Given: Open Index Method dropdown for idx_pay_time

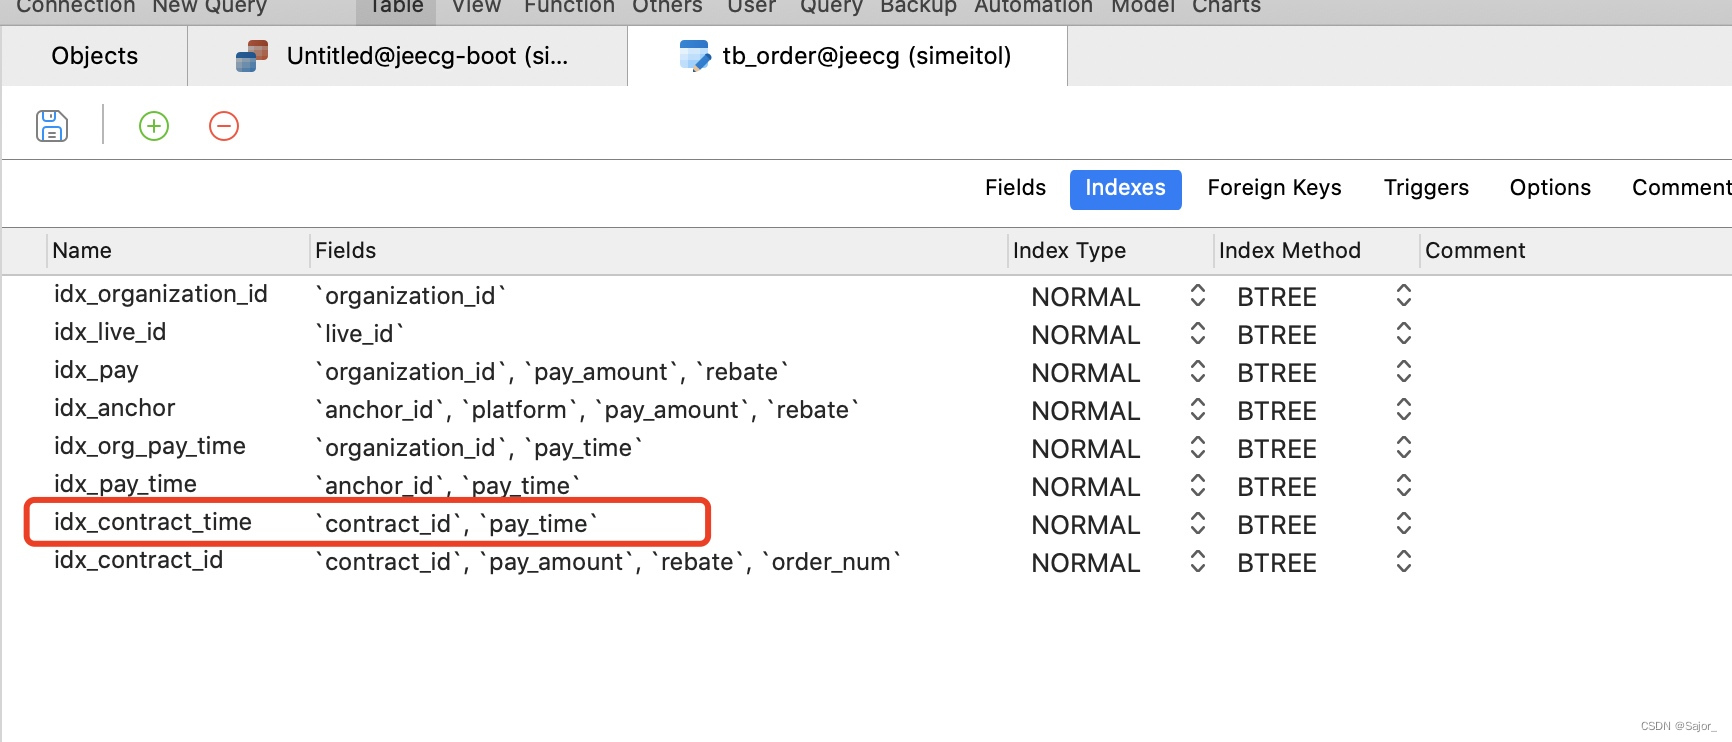Looking at the screenshot, I should tap(1404, 486).
